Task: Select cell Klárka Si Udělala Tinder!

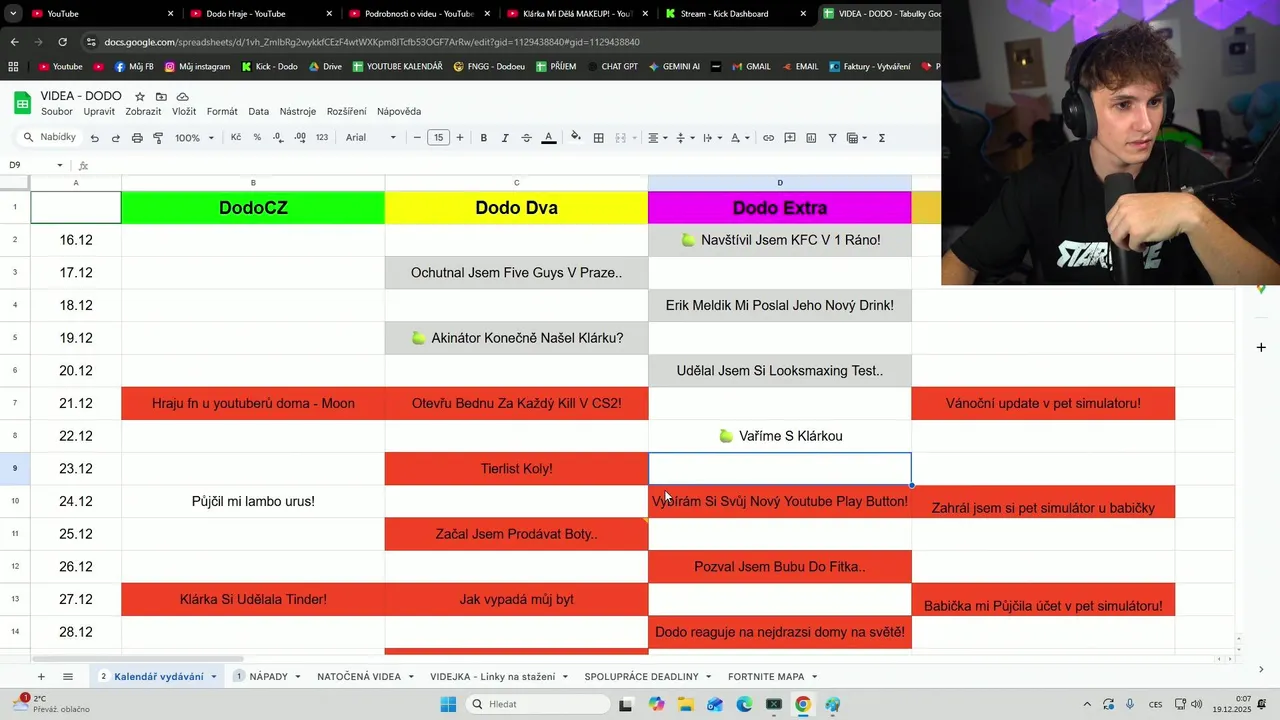Action: click(x=253, y=600)
